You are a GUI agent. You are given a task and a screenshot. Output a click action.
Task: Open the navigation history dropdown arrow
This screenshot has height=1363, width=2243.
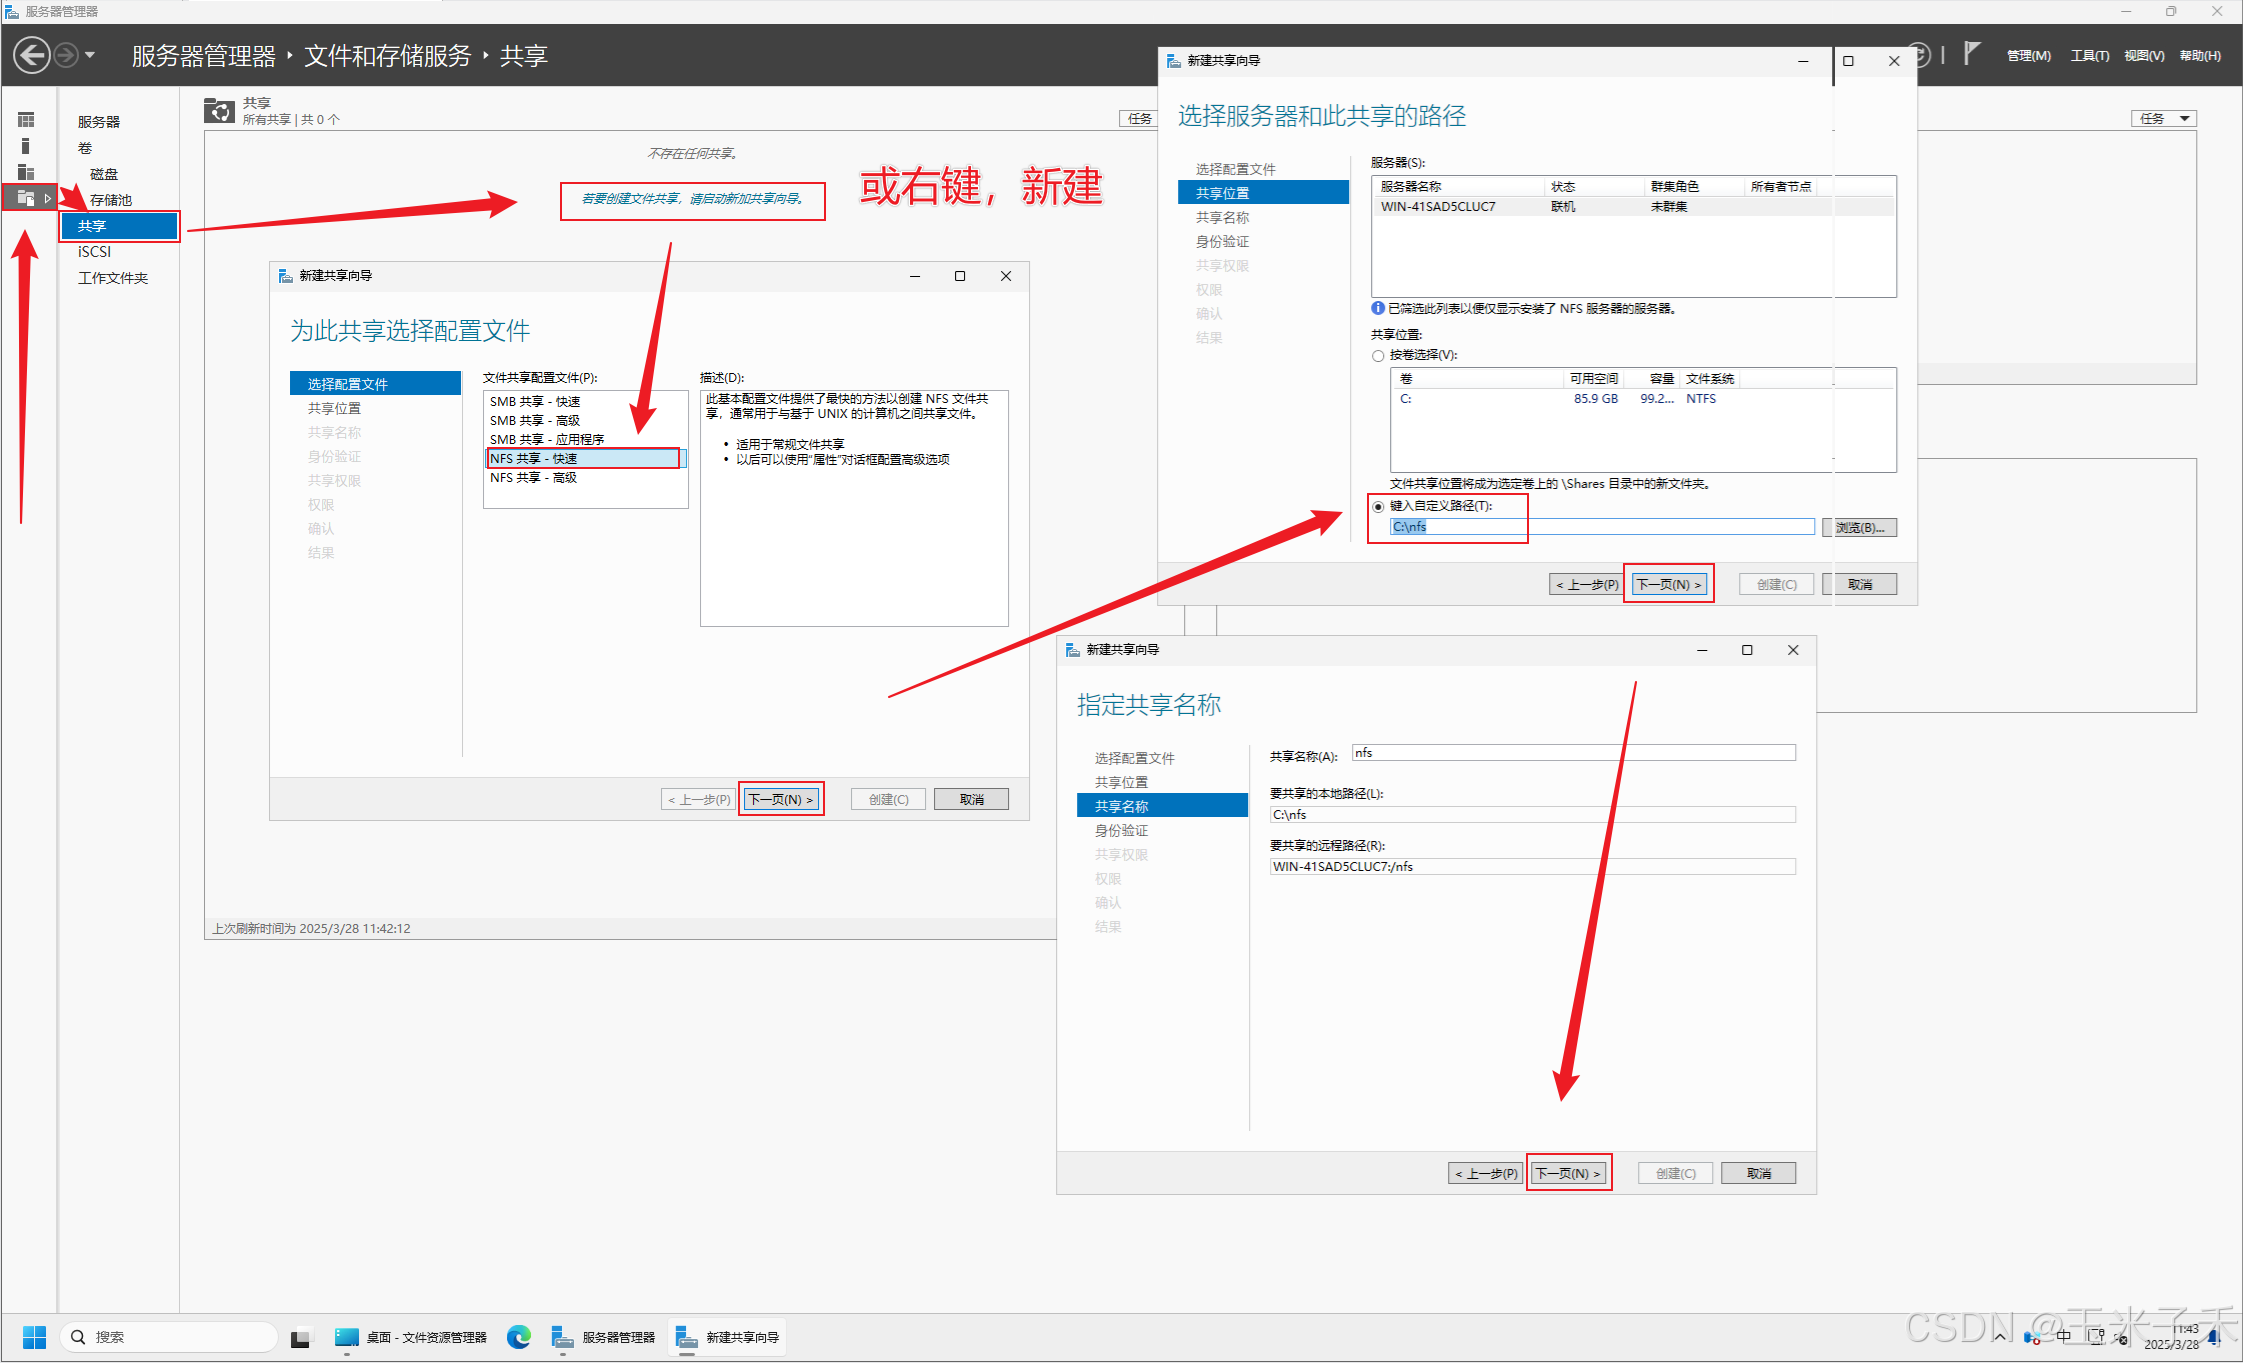coord(90,55)
